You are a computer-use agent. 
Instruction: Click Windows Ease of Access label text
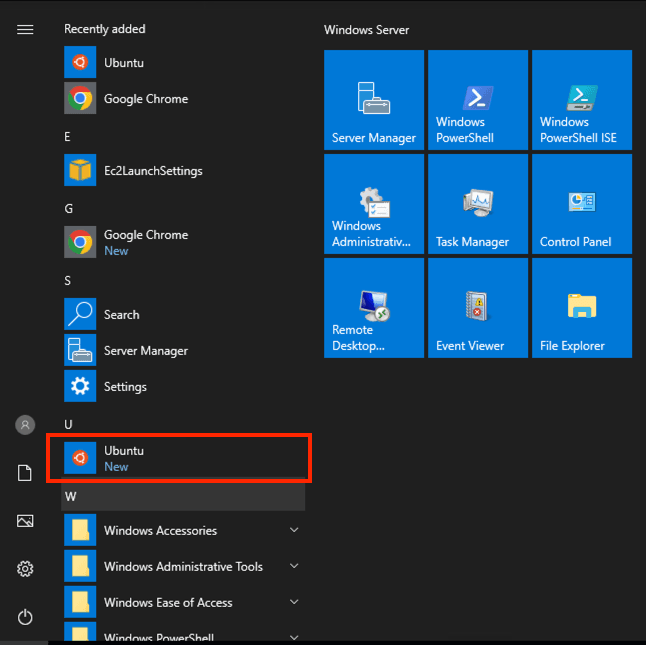pos(168,603)
